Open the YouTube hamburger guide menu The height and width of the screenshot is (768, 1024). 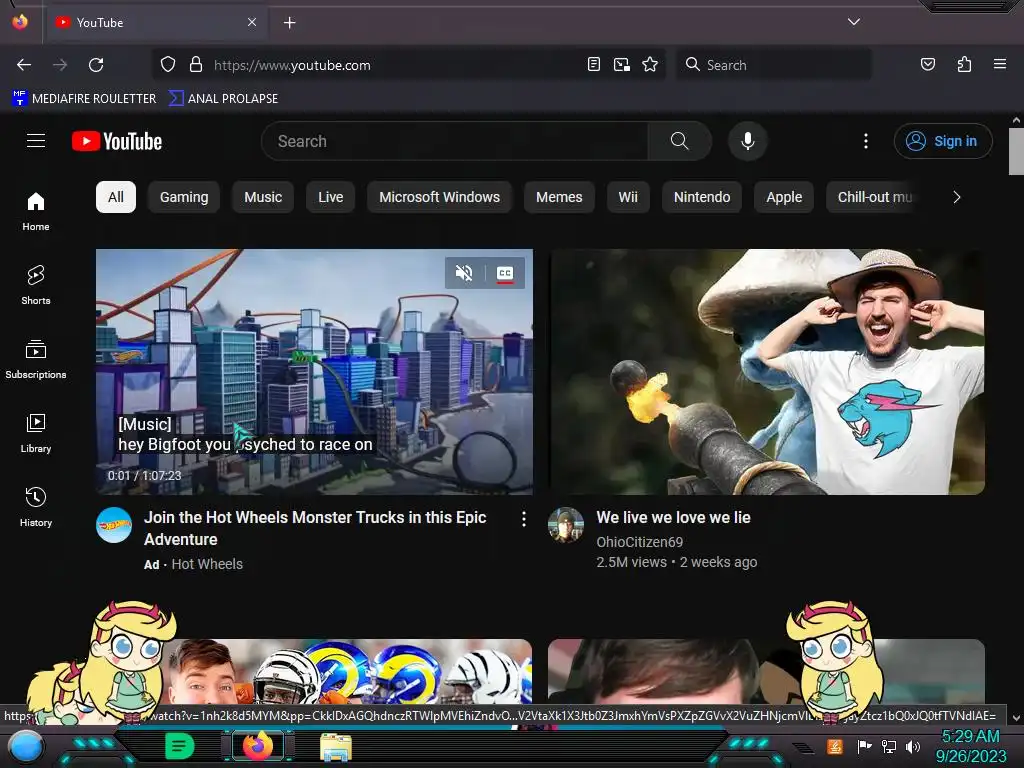pos(36,140)
